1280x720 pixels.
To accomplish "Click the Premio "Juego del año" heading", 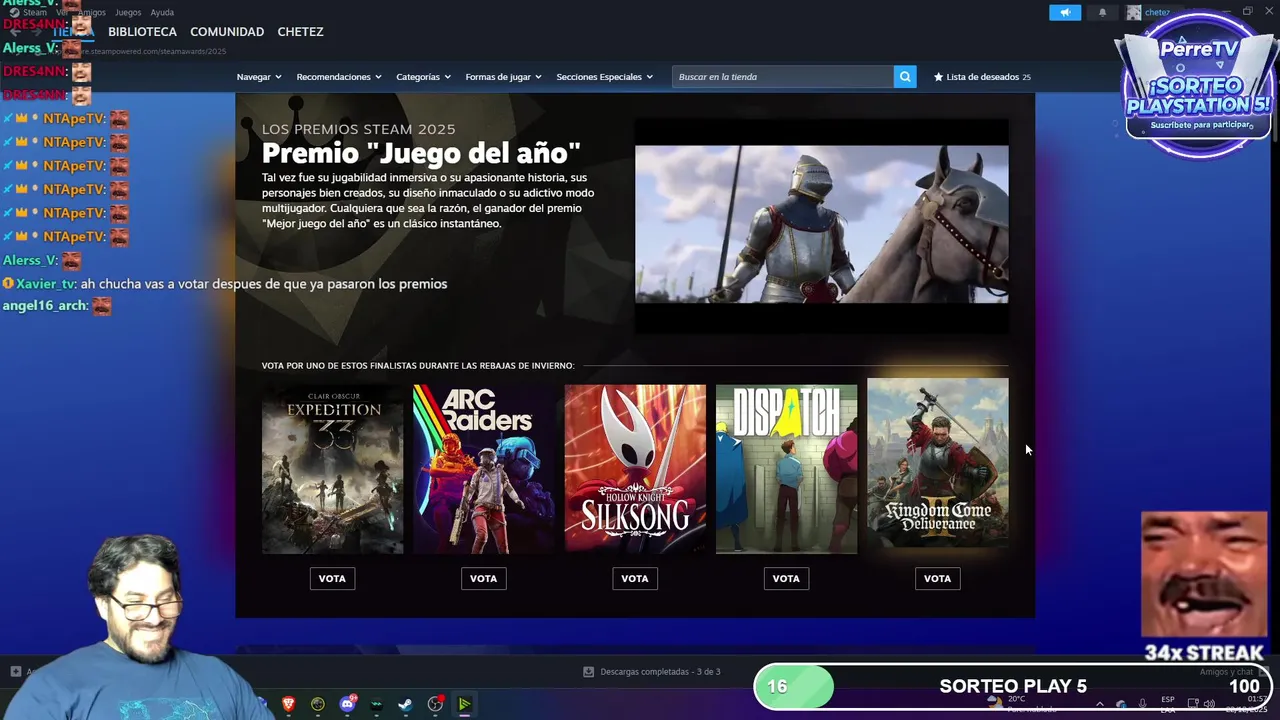I will pos(421,153).
